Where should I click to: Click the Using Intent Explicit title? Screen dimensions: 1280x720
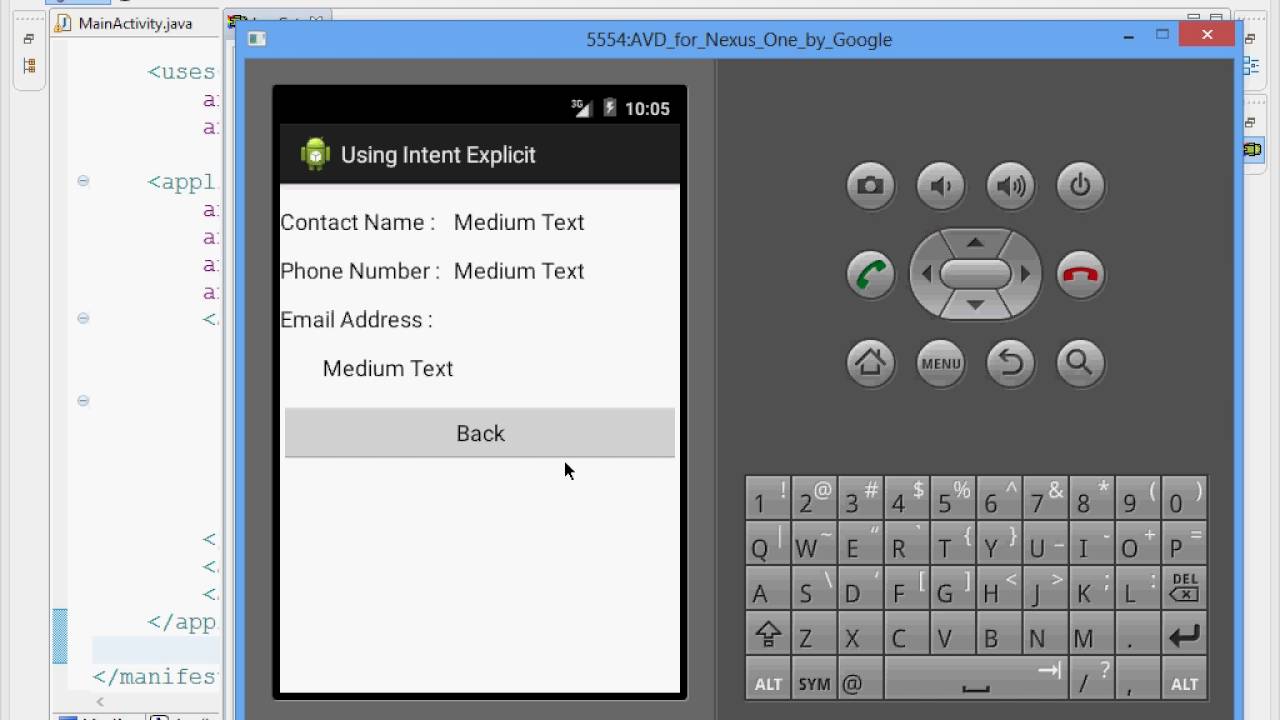(x=438, y=155)
